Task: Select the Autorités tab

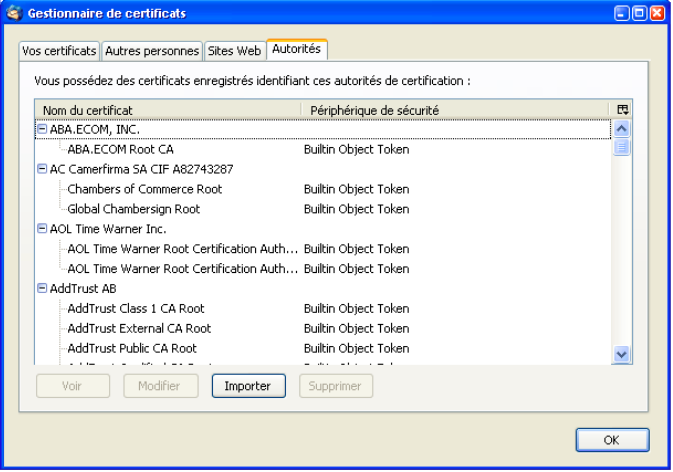Action: click(297, 49)
